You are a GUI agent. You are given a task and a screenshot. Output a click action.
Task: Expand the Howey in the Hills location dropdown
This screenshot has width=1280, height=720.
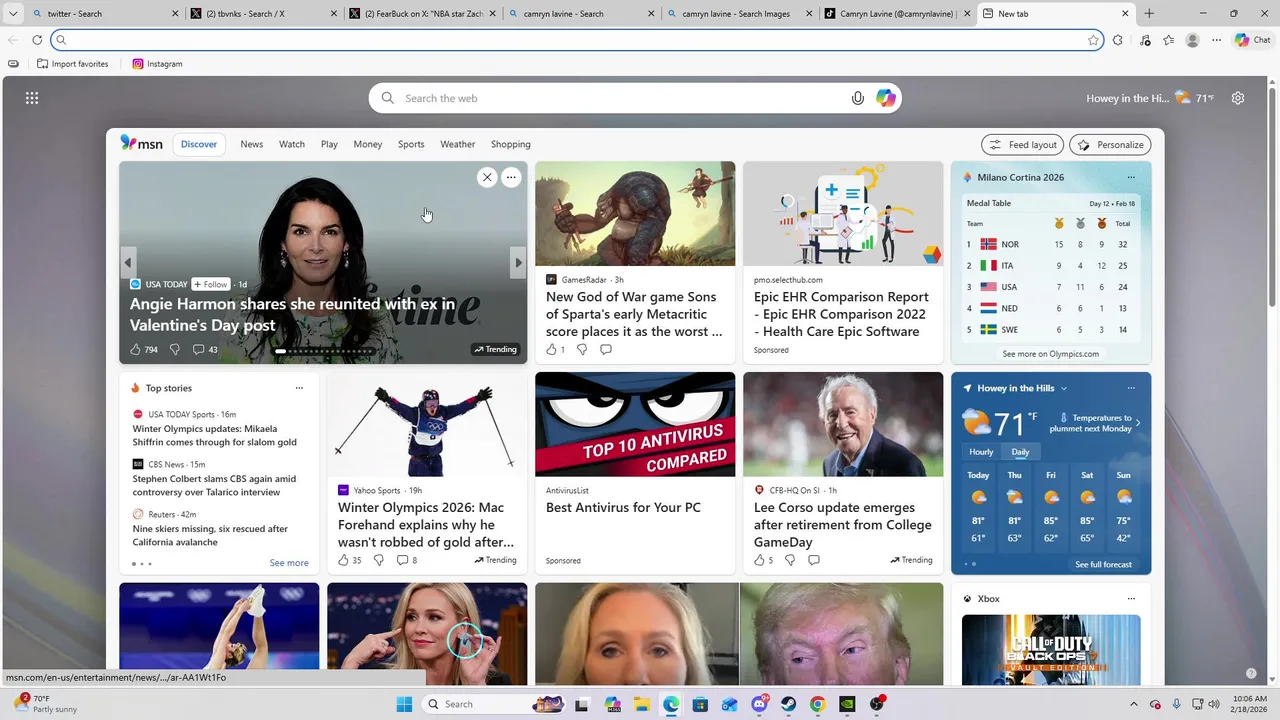coord(1063,388)
